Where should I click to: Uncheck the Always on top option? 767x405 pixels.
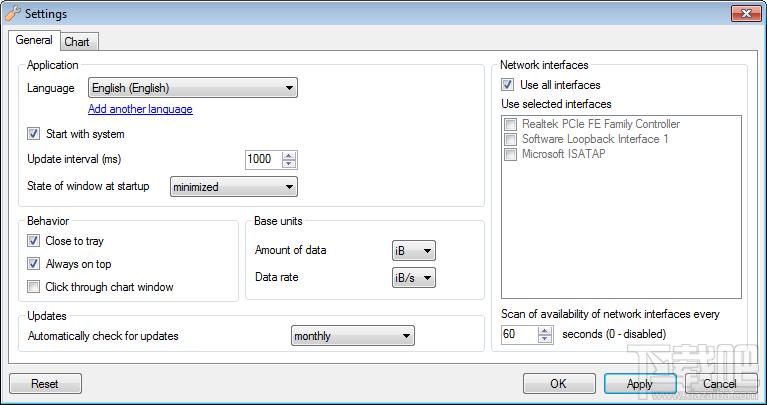(x=34, y=264)
